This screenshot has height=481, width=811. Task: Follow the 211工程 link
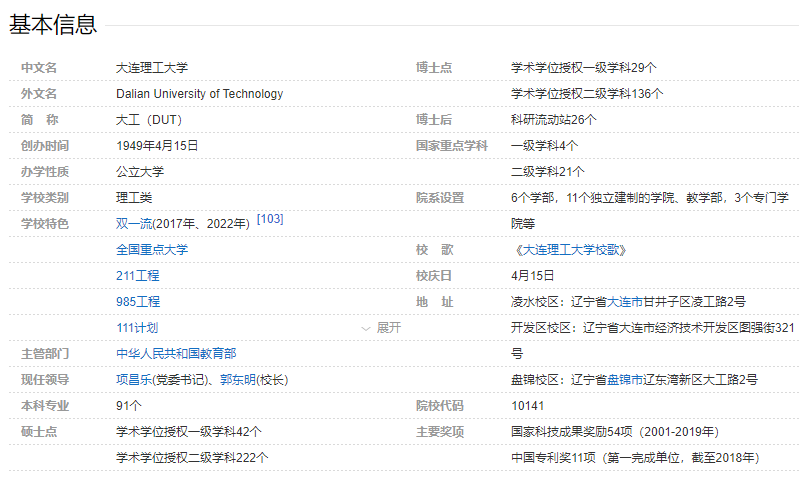click(x=138, y=275)
